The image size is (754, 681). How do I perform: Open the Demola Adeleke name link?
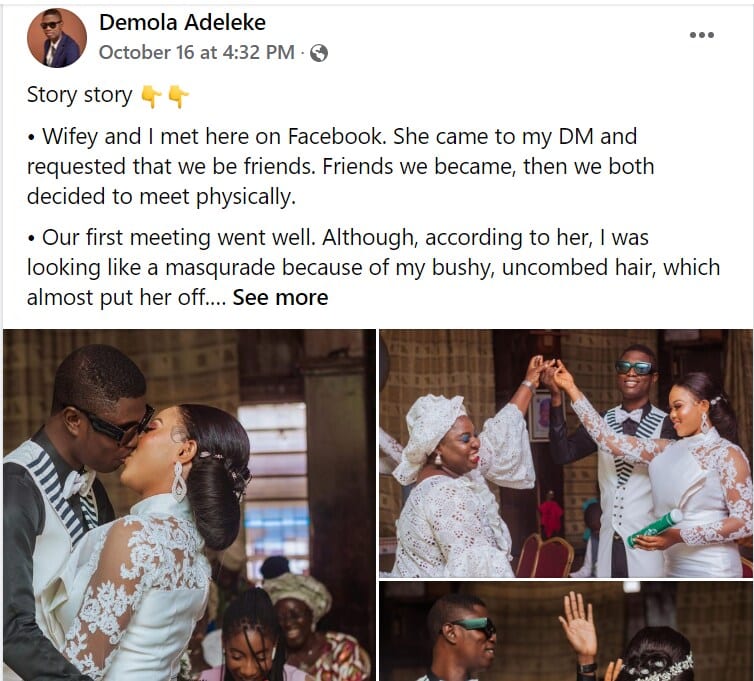pyautogui.click(x=182, y=22)
